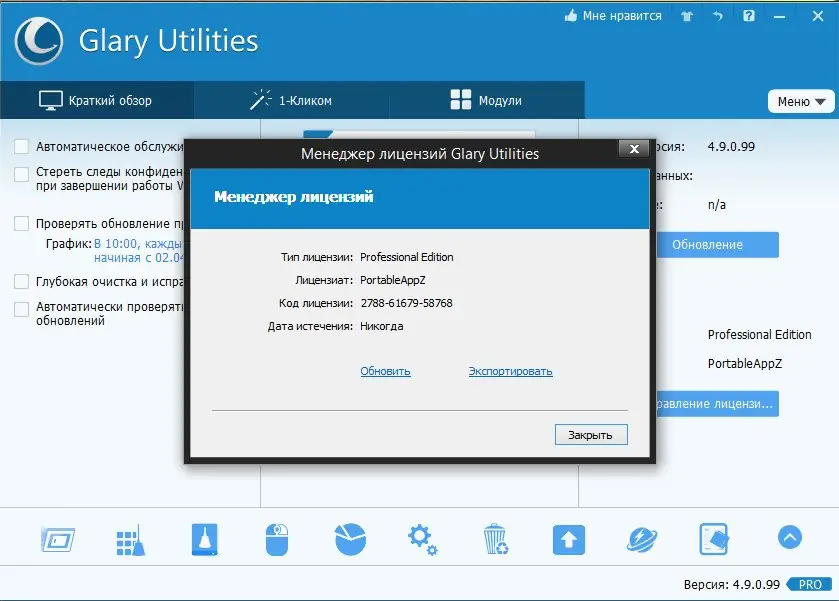Click the four-squares icon of Модули
This screenshot has width=839, height=601.
tap(461, 100)
